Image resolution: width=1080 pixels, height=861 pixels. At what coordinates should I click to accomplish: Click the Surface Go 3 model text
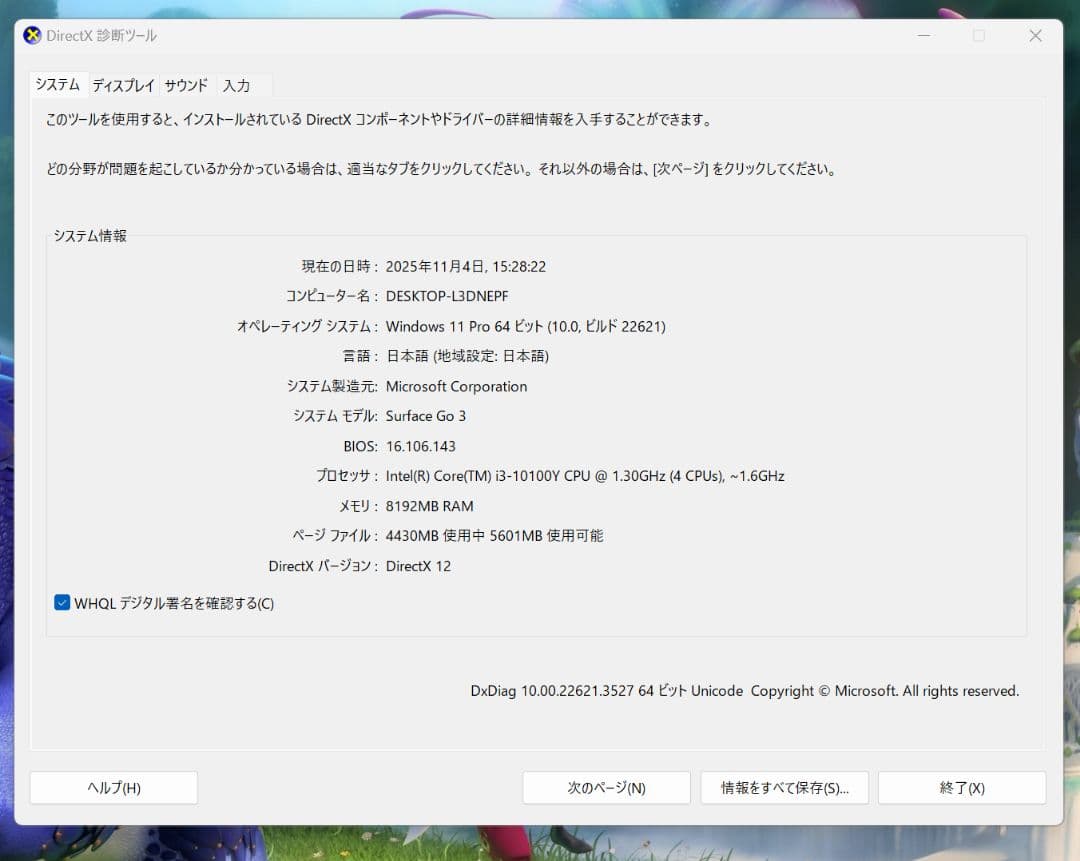pyautogui.click(x=426, y=416)
